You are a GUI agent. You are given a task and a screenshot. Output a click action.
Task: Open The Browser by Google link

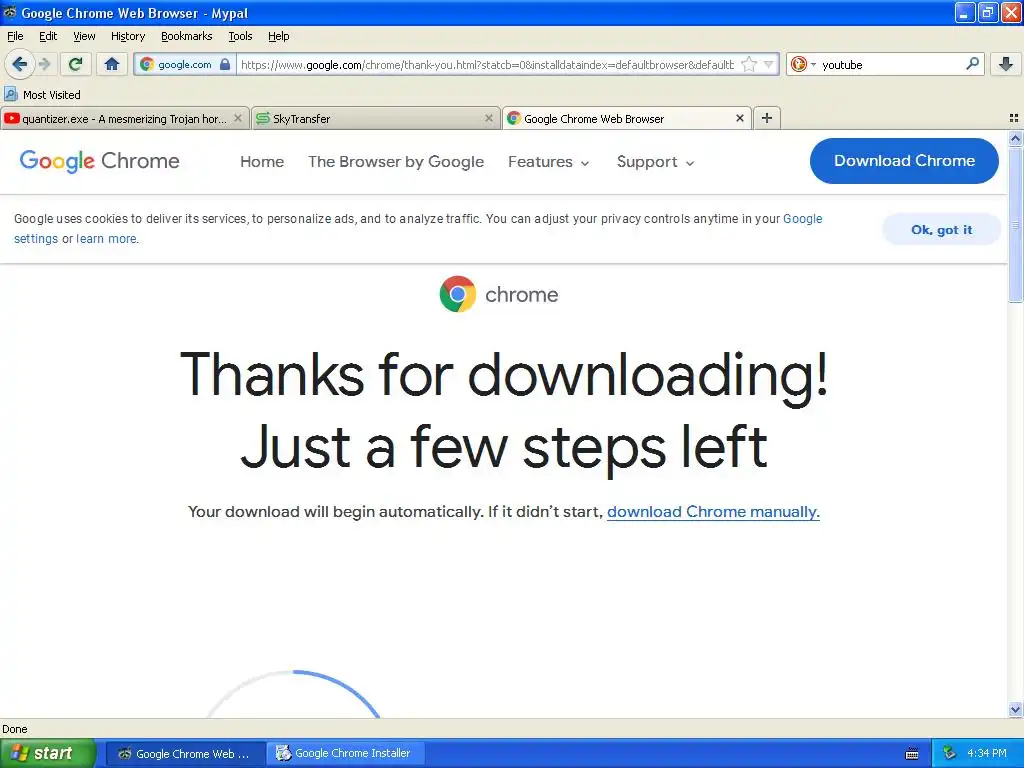[x=396, y=162]
